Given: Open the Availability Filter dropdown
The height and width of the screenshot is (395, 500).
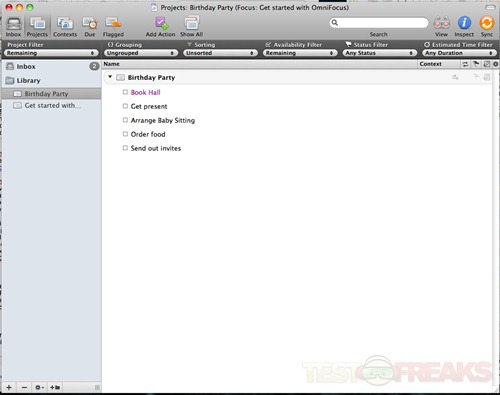Looking at the screenshot, I should pyautogui.click(x=300, y=53).
